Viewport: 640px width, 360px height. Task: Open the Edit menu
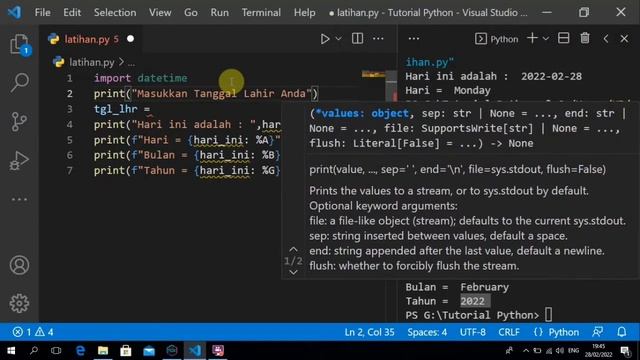[x=72, y=13]
